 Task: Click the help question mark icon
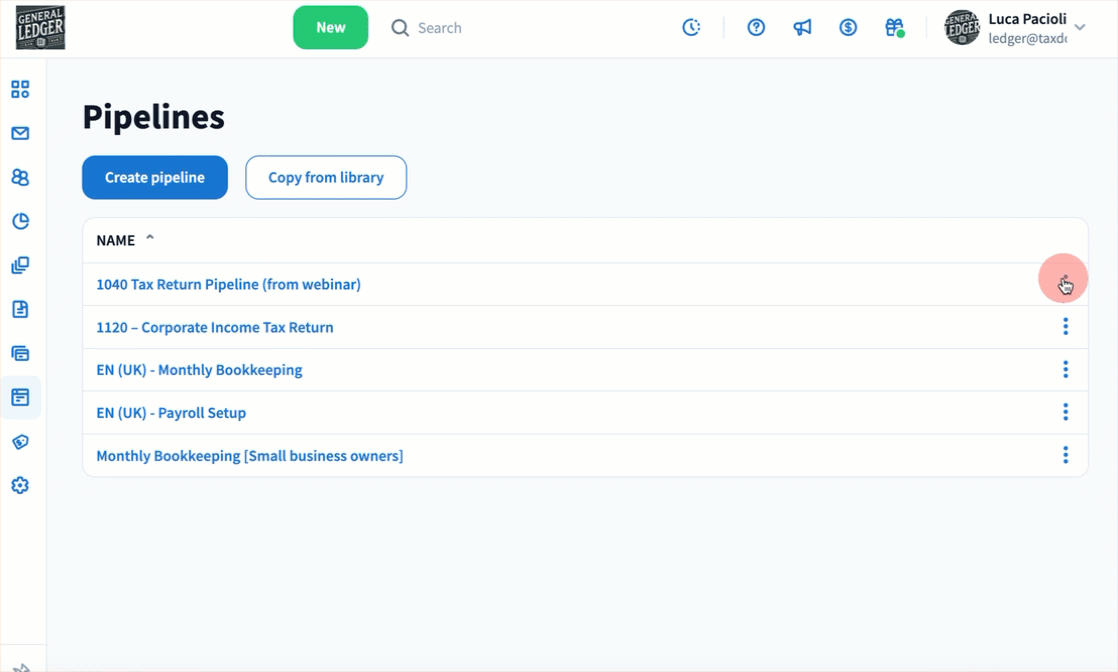756,28
